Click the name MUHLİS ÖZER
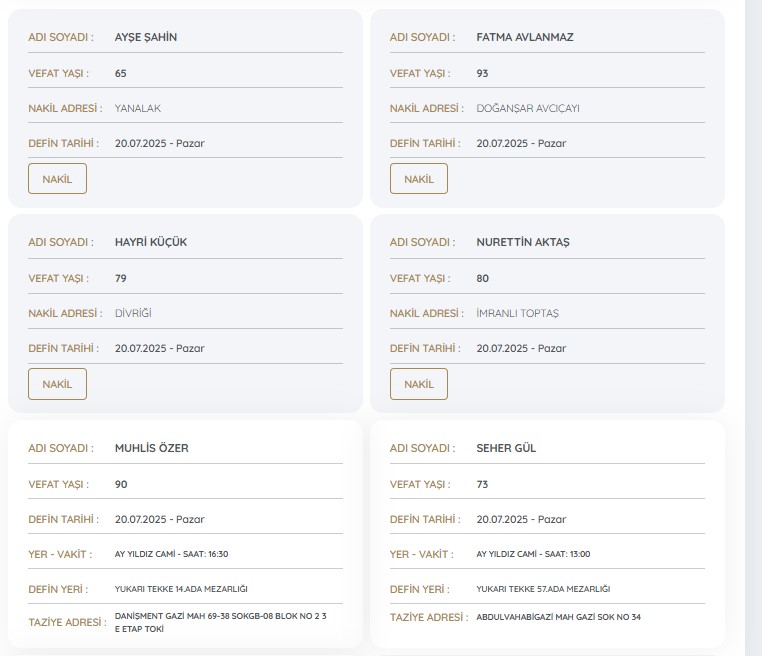The height and width of the screenshot is (656, 762). click(152, 449)
